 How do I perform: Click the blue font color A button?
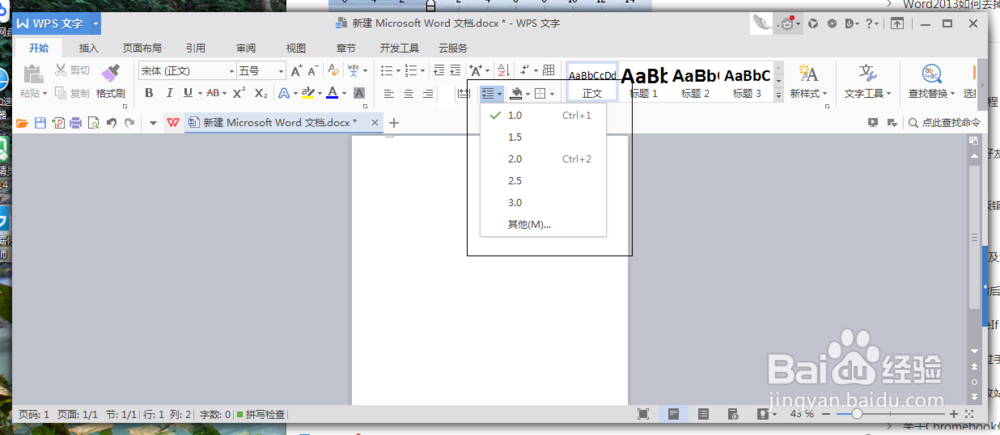332,93
